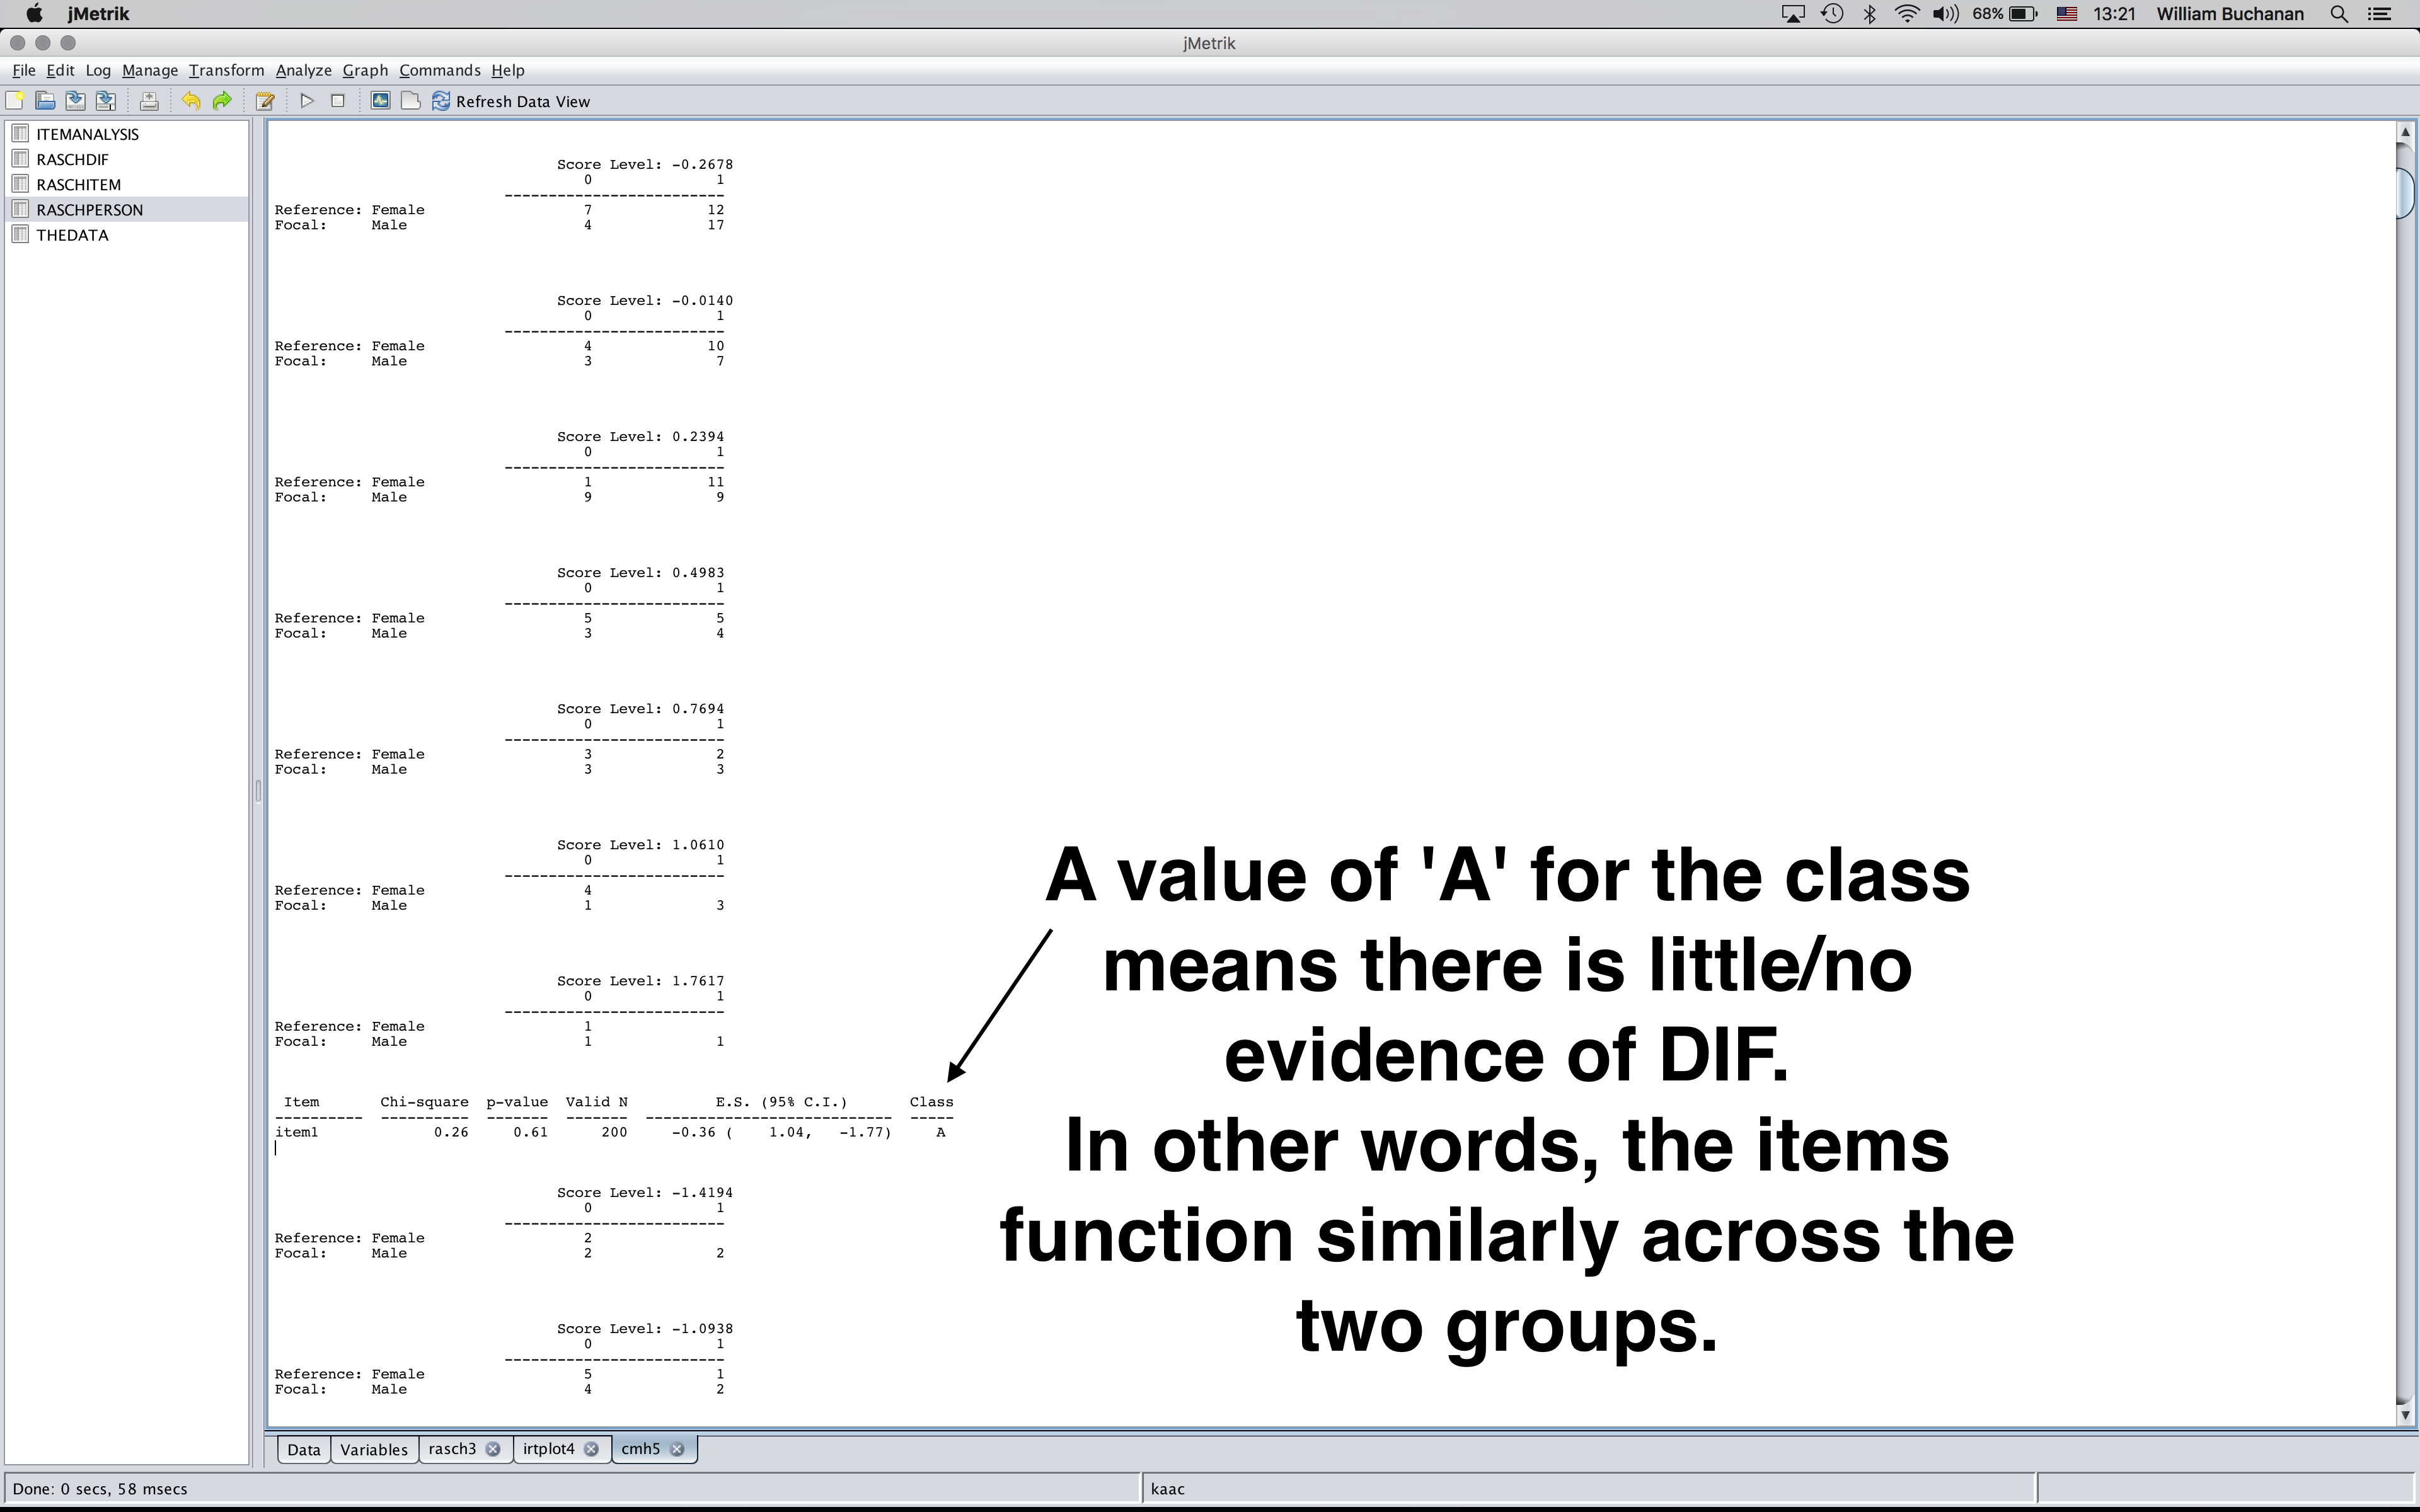
Task: Select the RASCHPERSON table
Action: tap(89, 209)
